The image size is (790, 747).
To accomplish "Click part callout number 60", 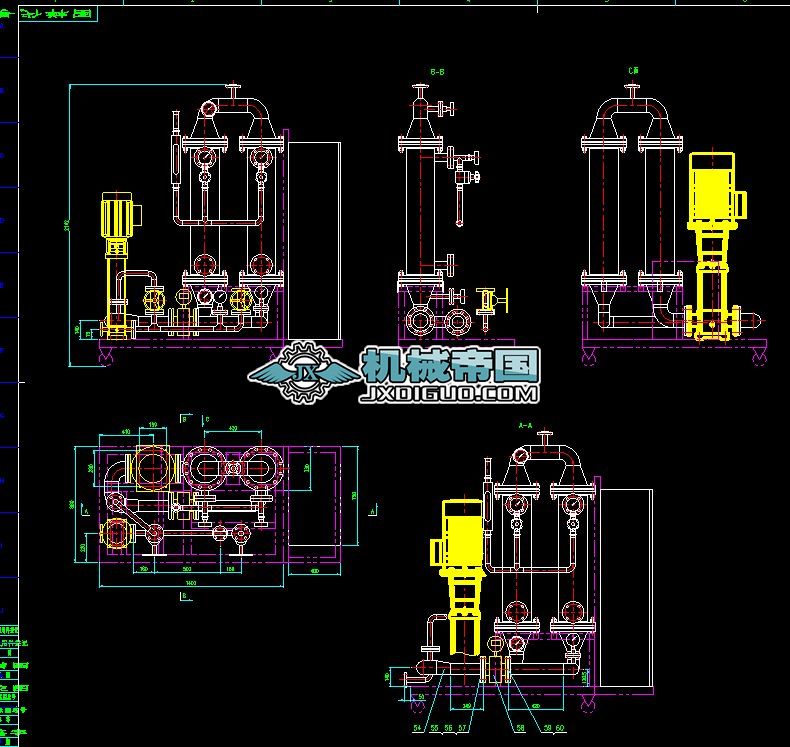I will [x=560, y=728].
